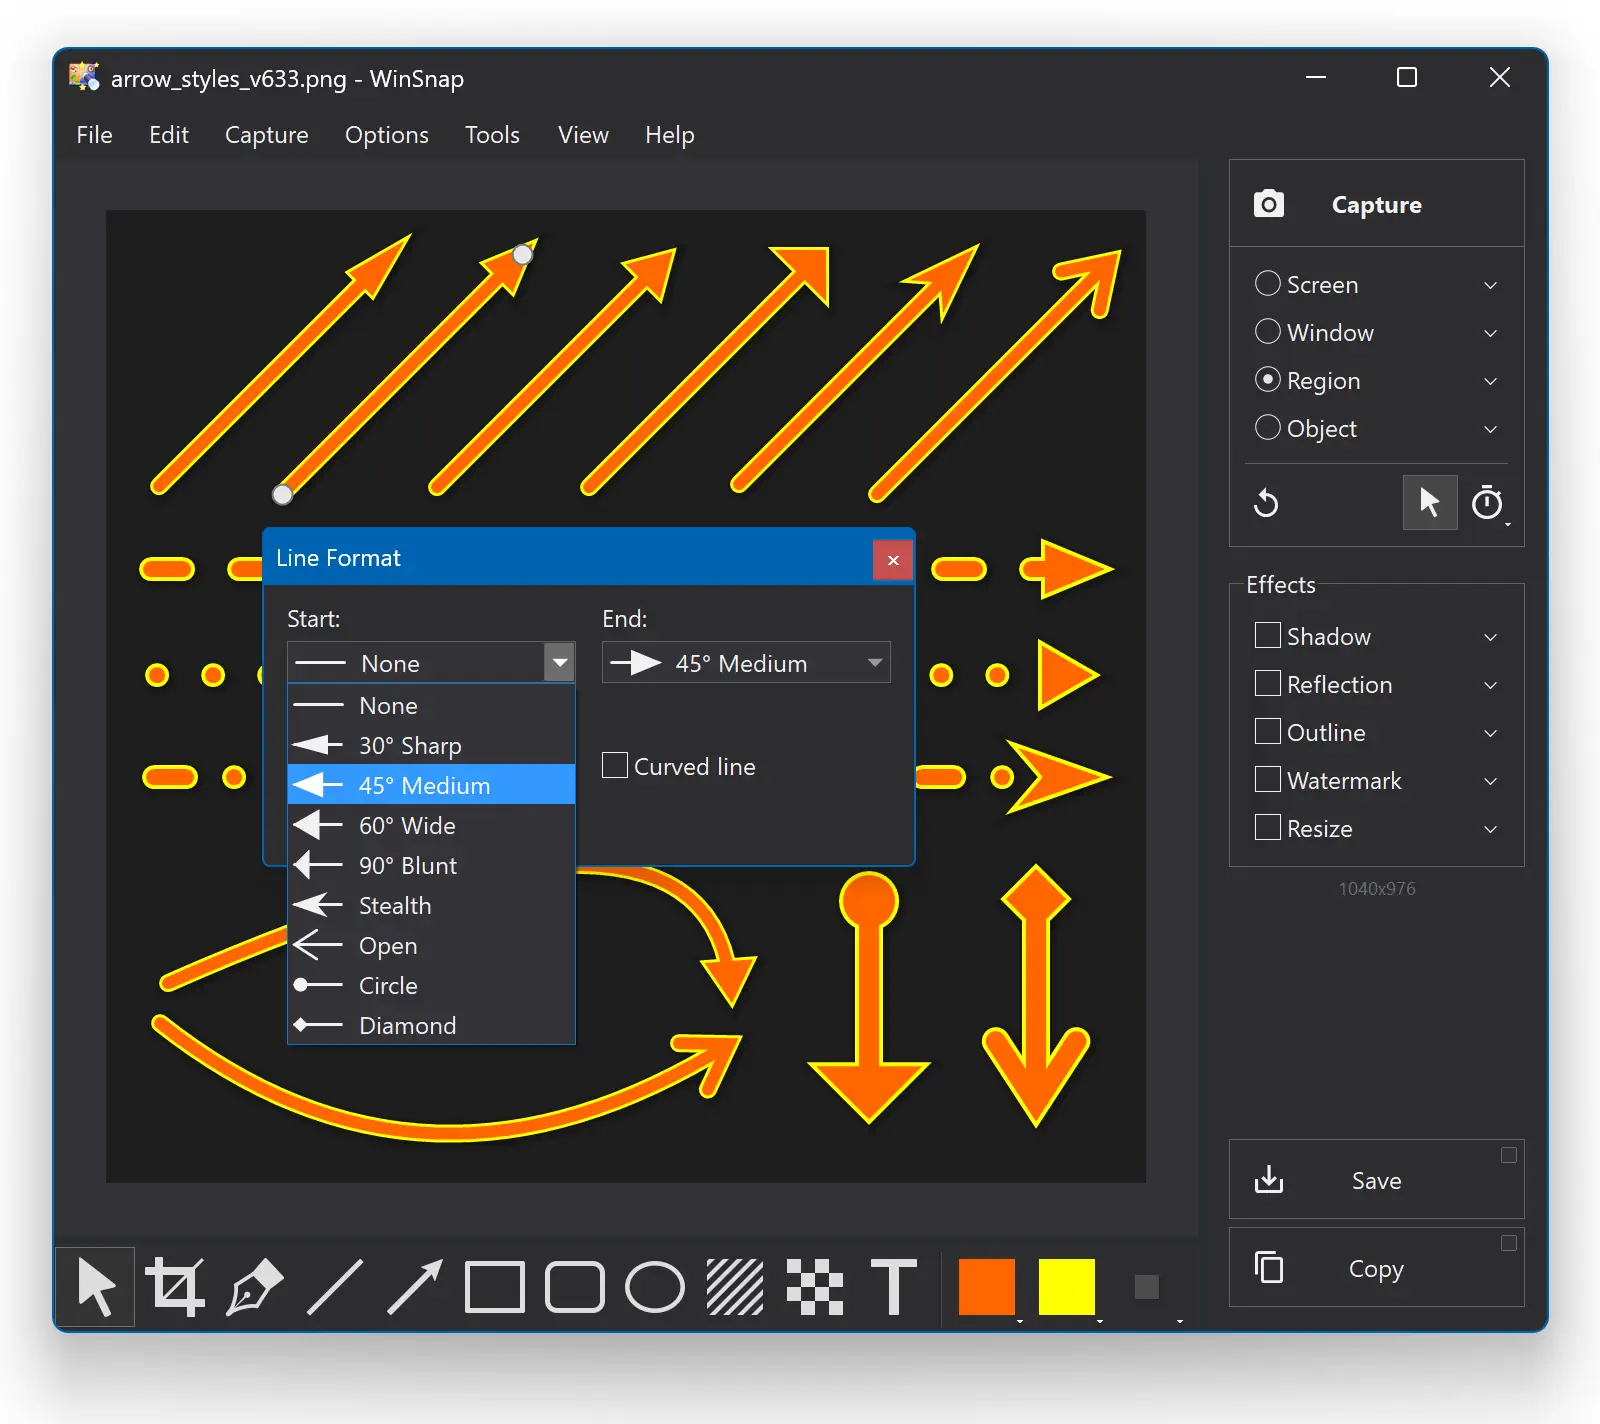Click the Save download icon
The image size is (1600, 1424).
click(1269, 1180)
